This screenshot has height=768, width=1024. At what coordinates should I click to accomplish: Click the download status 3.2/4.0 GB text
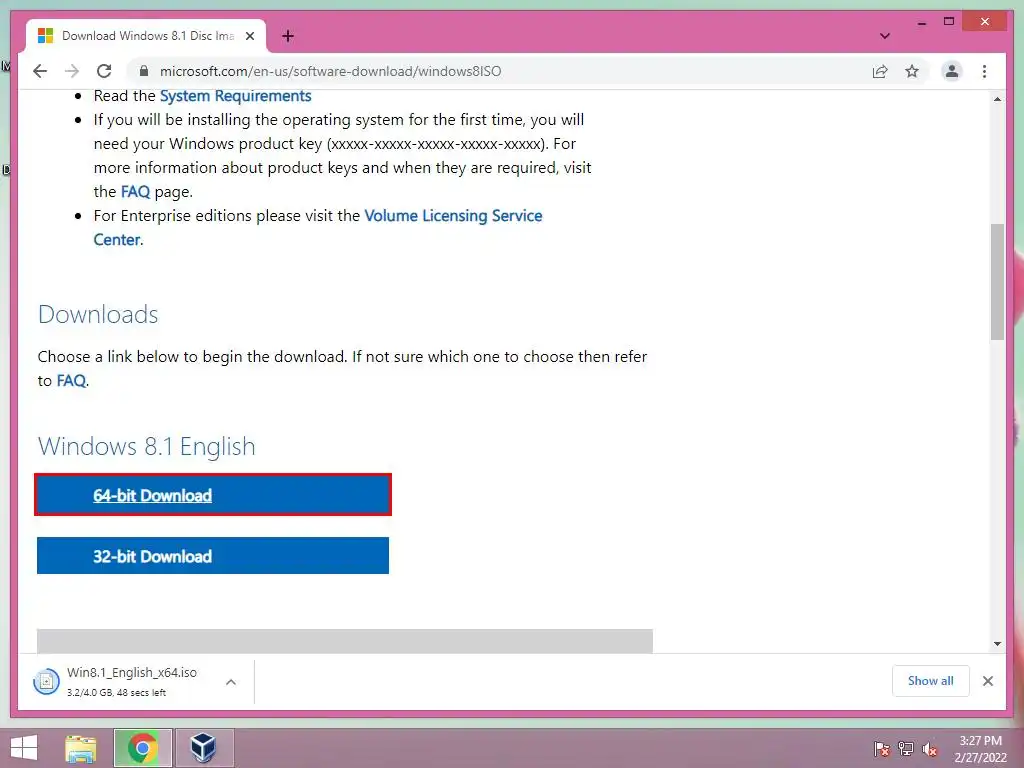tap(116, 693)
